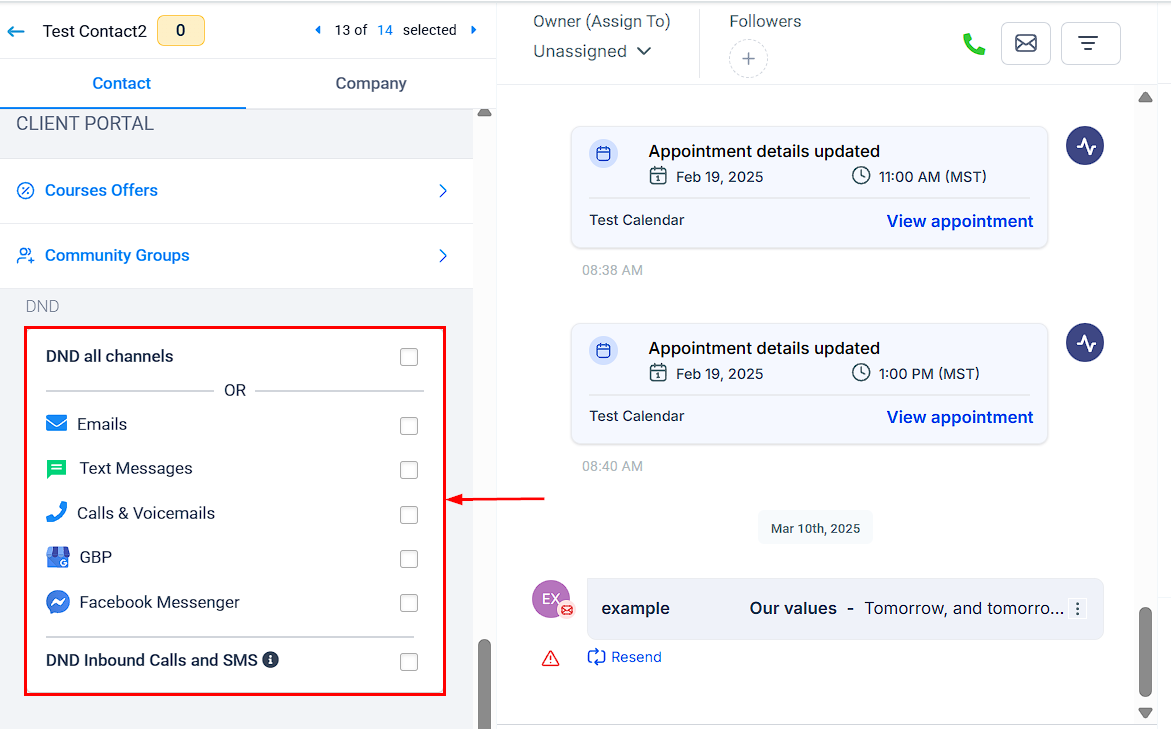Click the Followers label
Image resolution: width=1171 pixels, height=729 pixels.
(x=765, y=22)
